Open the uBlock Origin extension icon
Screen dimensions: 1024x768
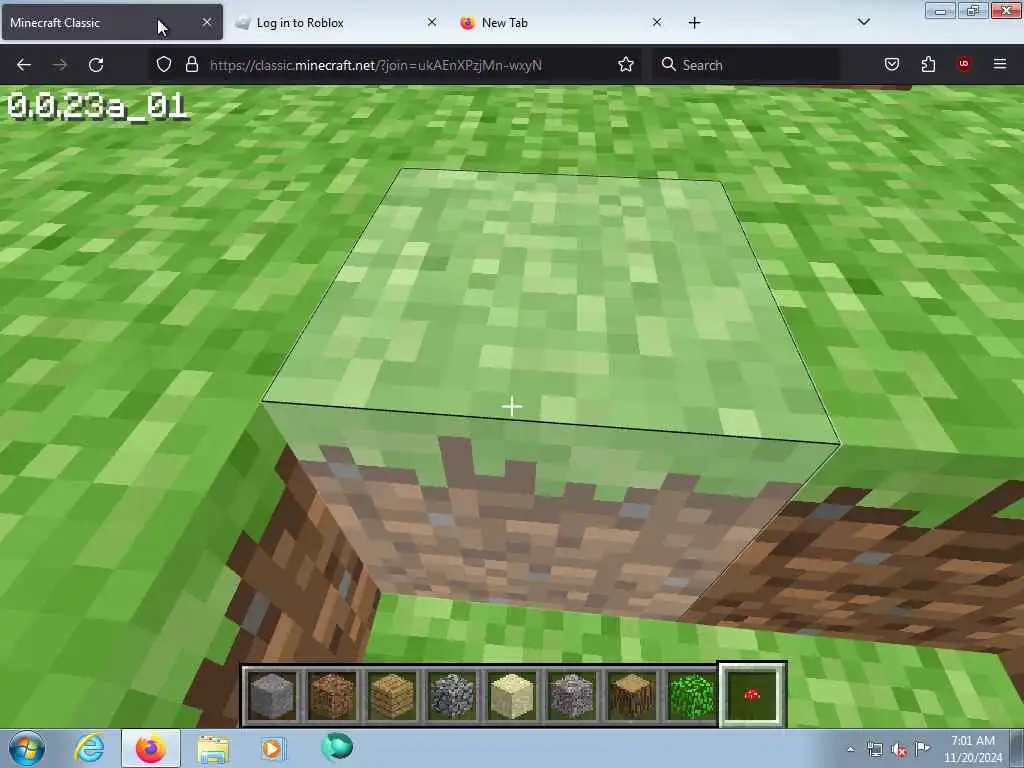point(964,64)
